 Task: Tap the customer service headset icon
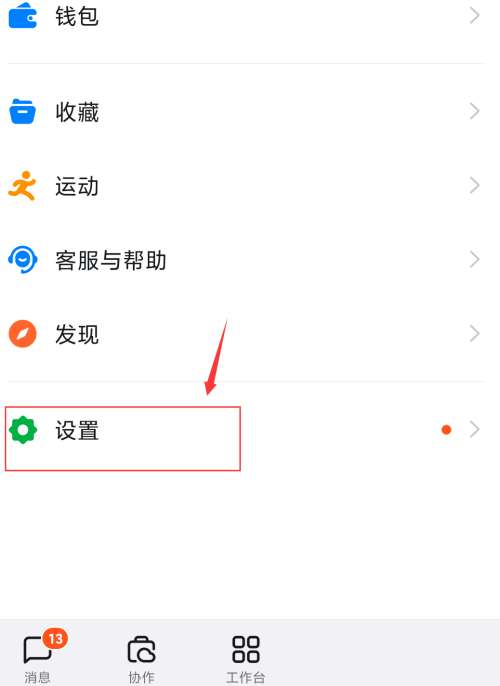(22, 259)
